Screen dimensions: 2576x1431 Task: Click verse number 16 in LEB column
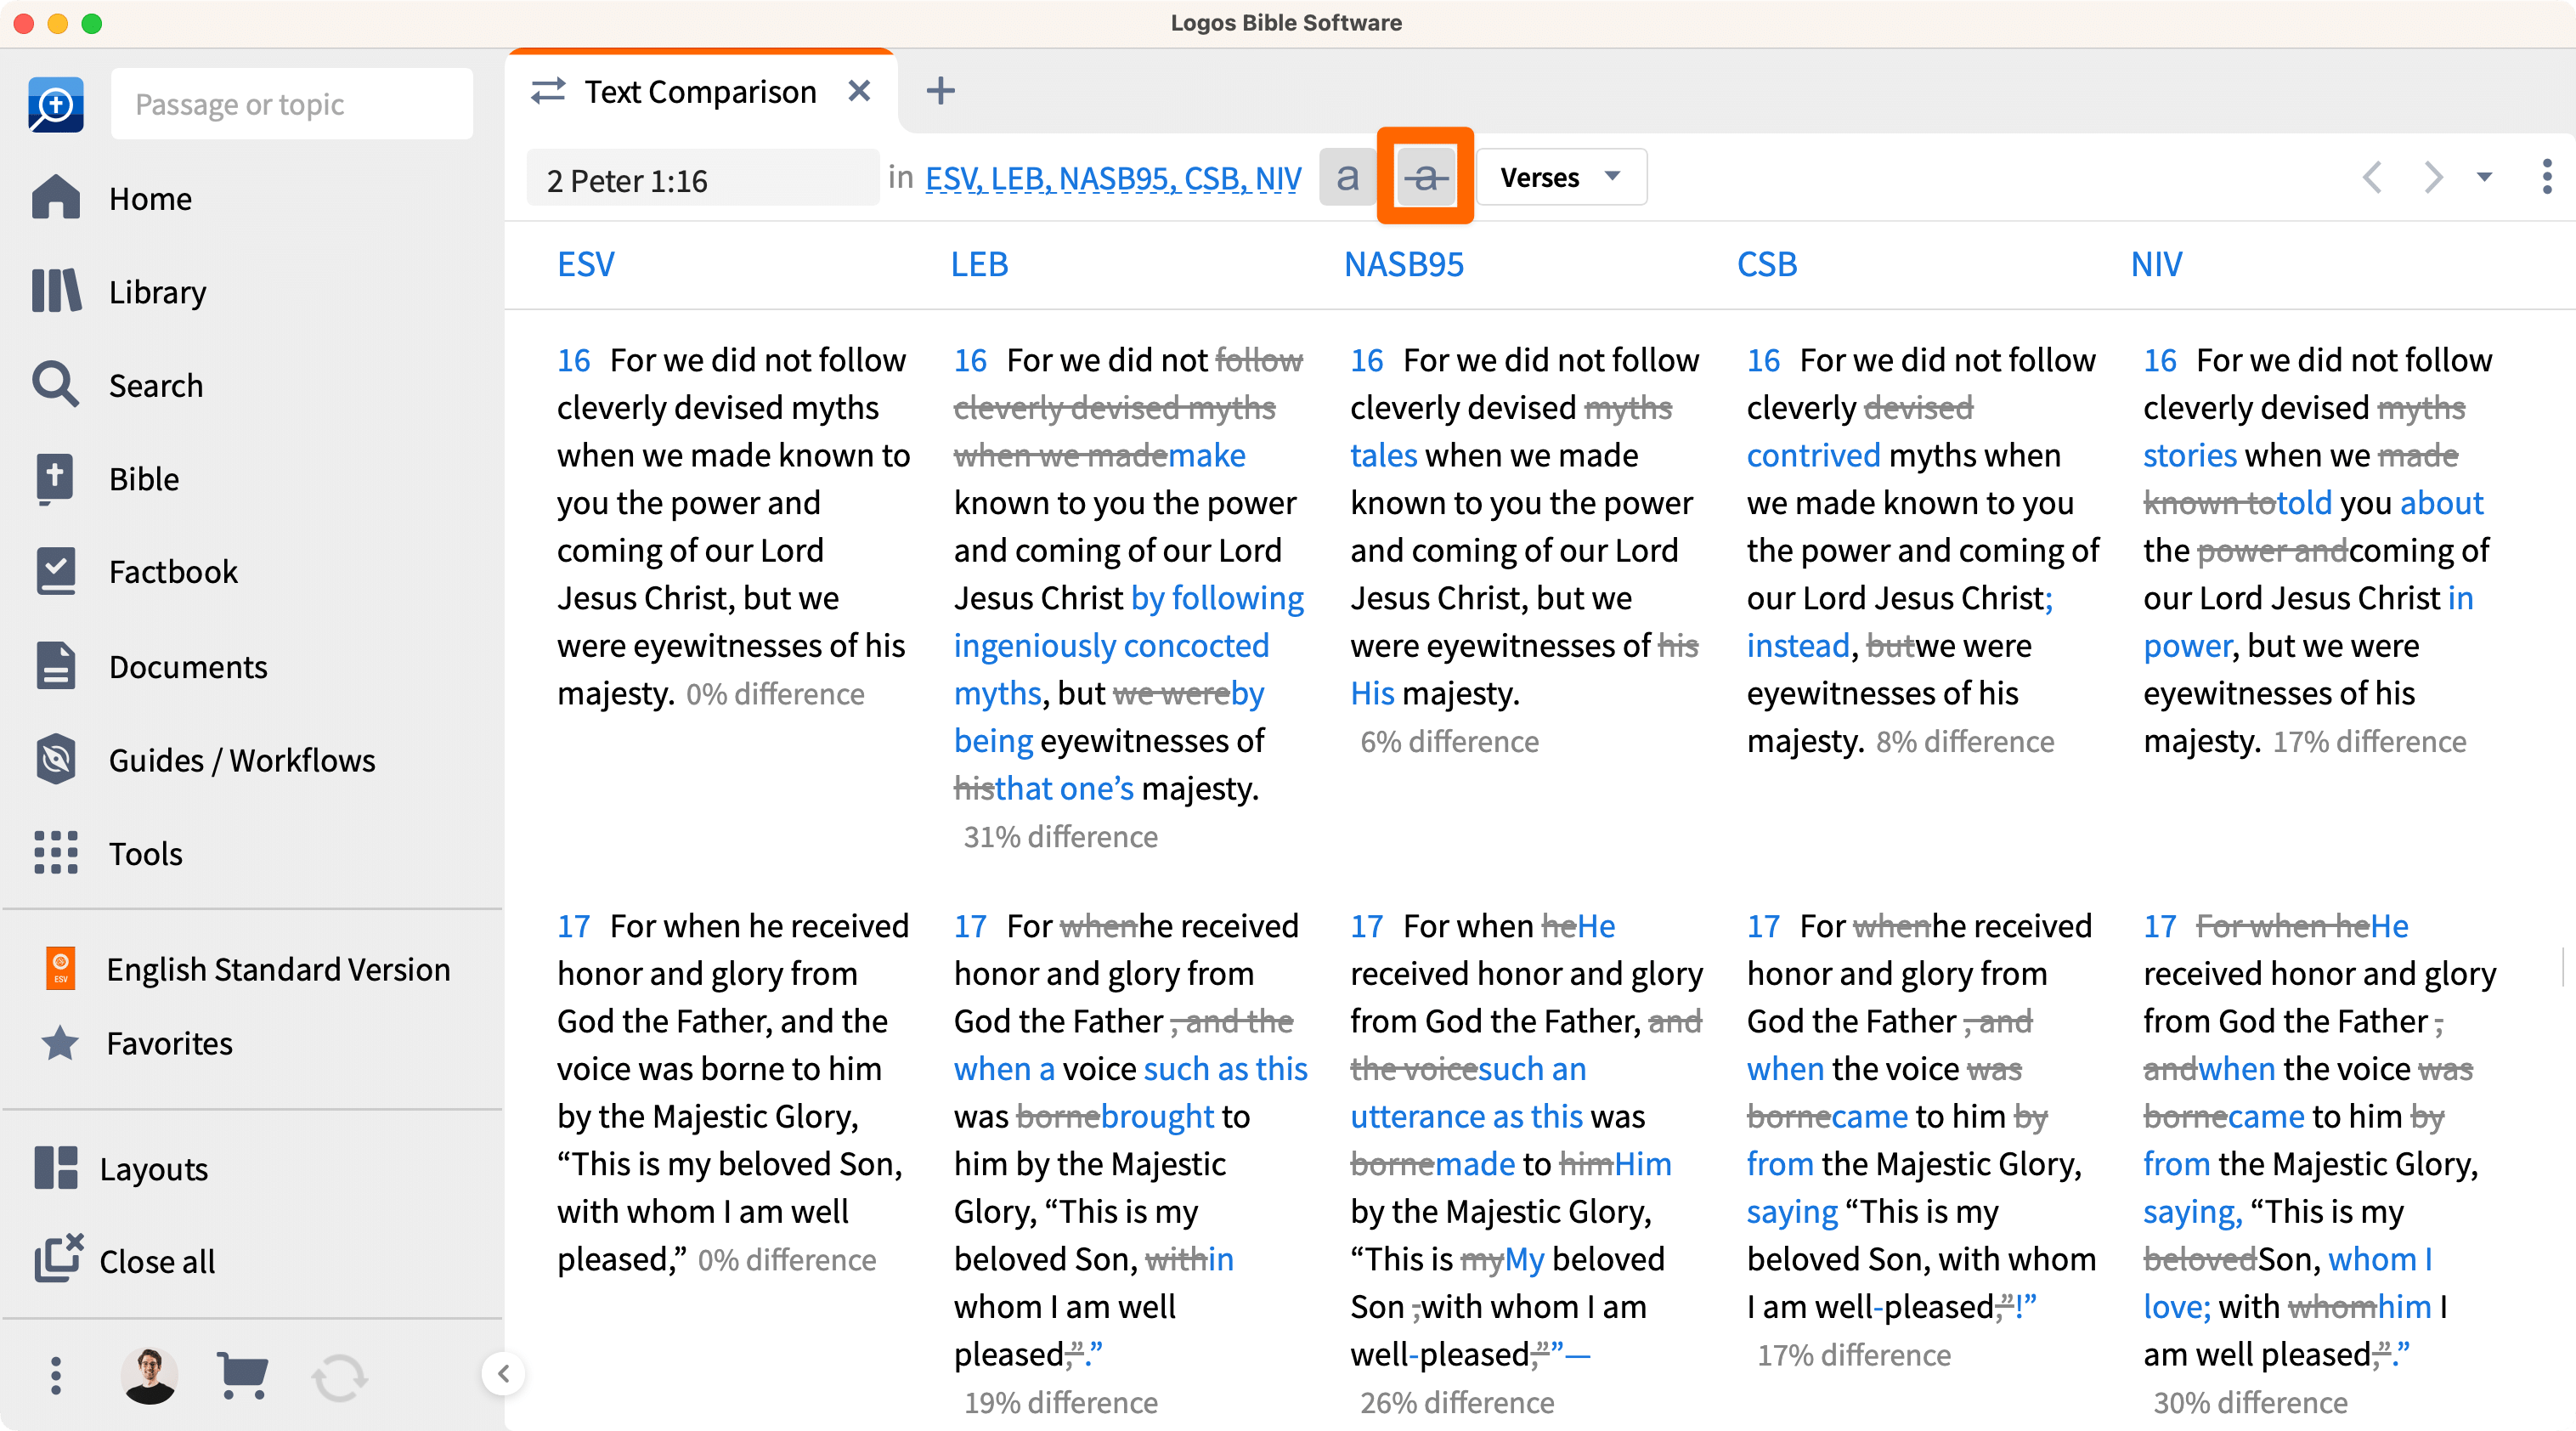click(971, 360)
